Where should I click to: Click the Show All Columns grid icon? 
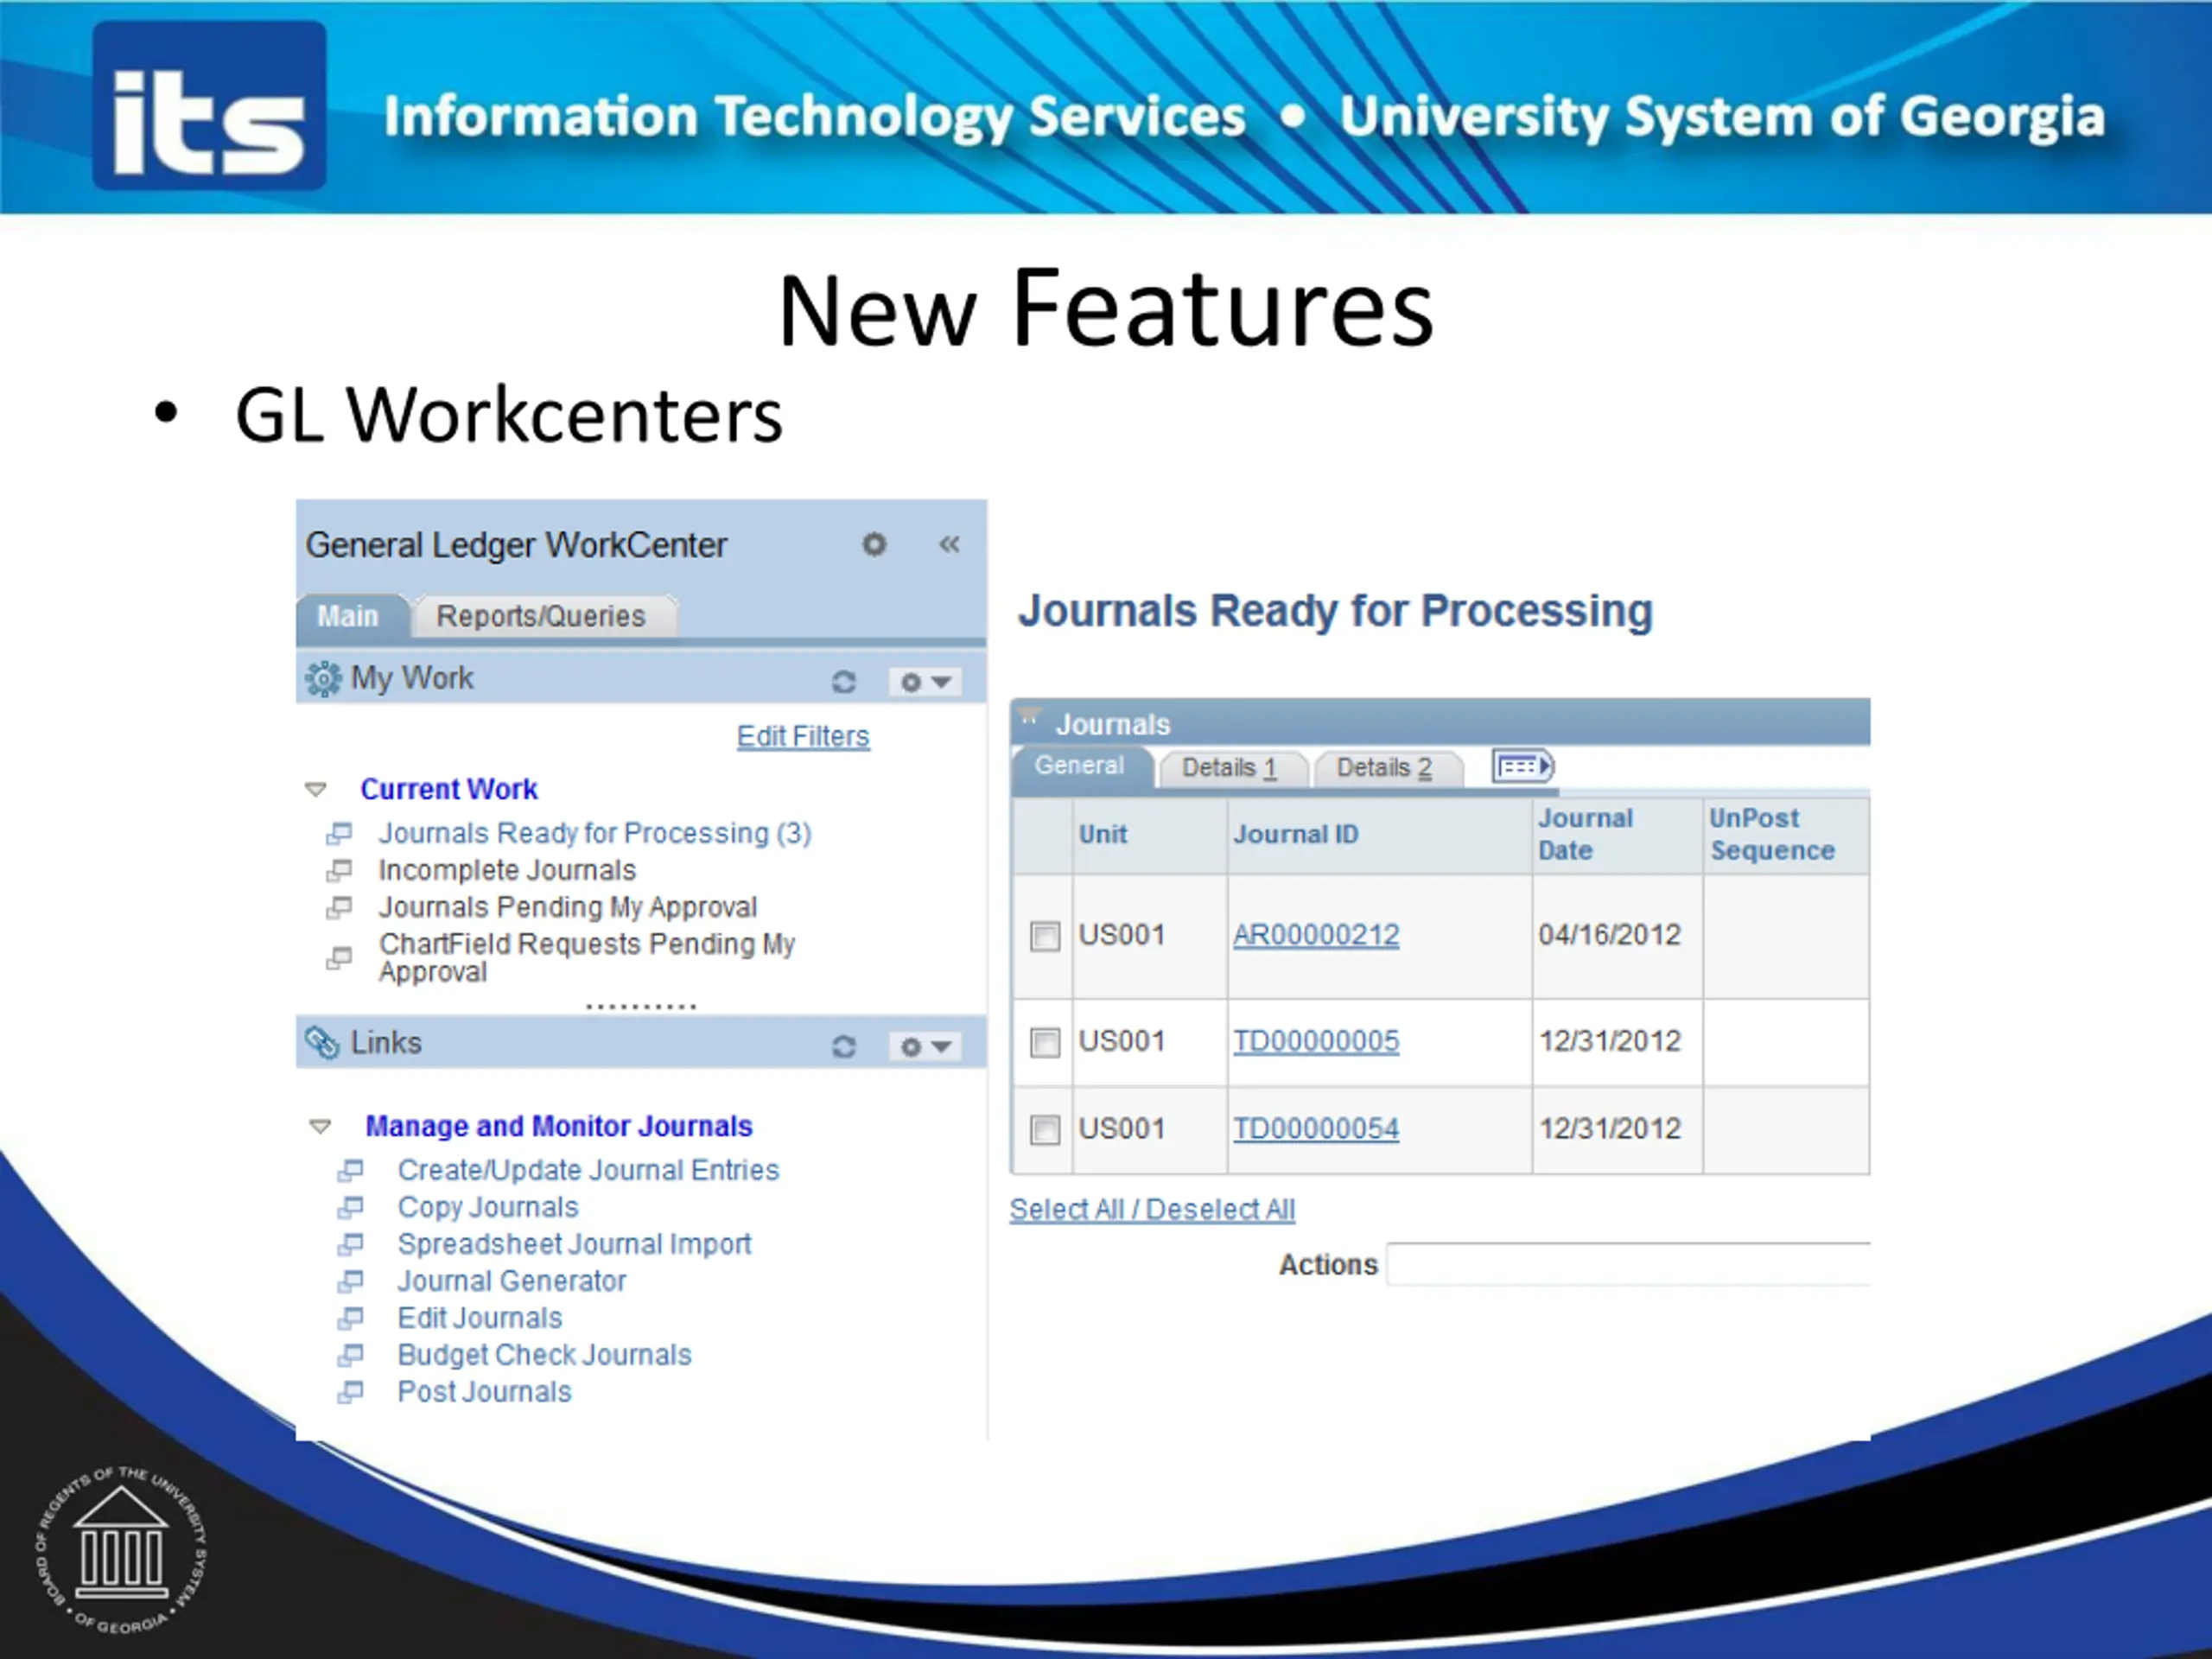[1523, 767]
